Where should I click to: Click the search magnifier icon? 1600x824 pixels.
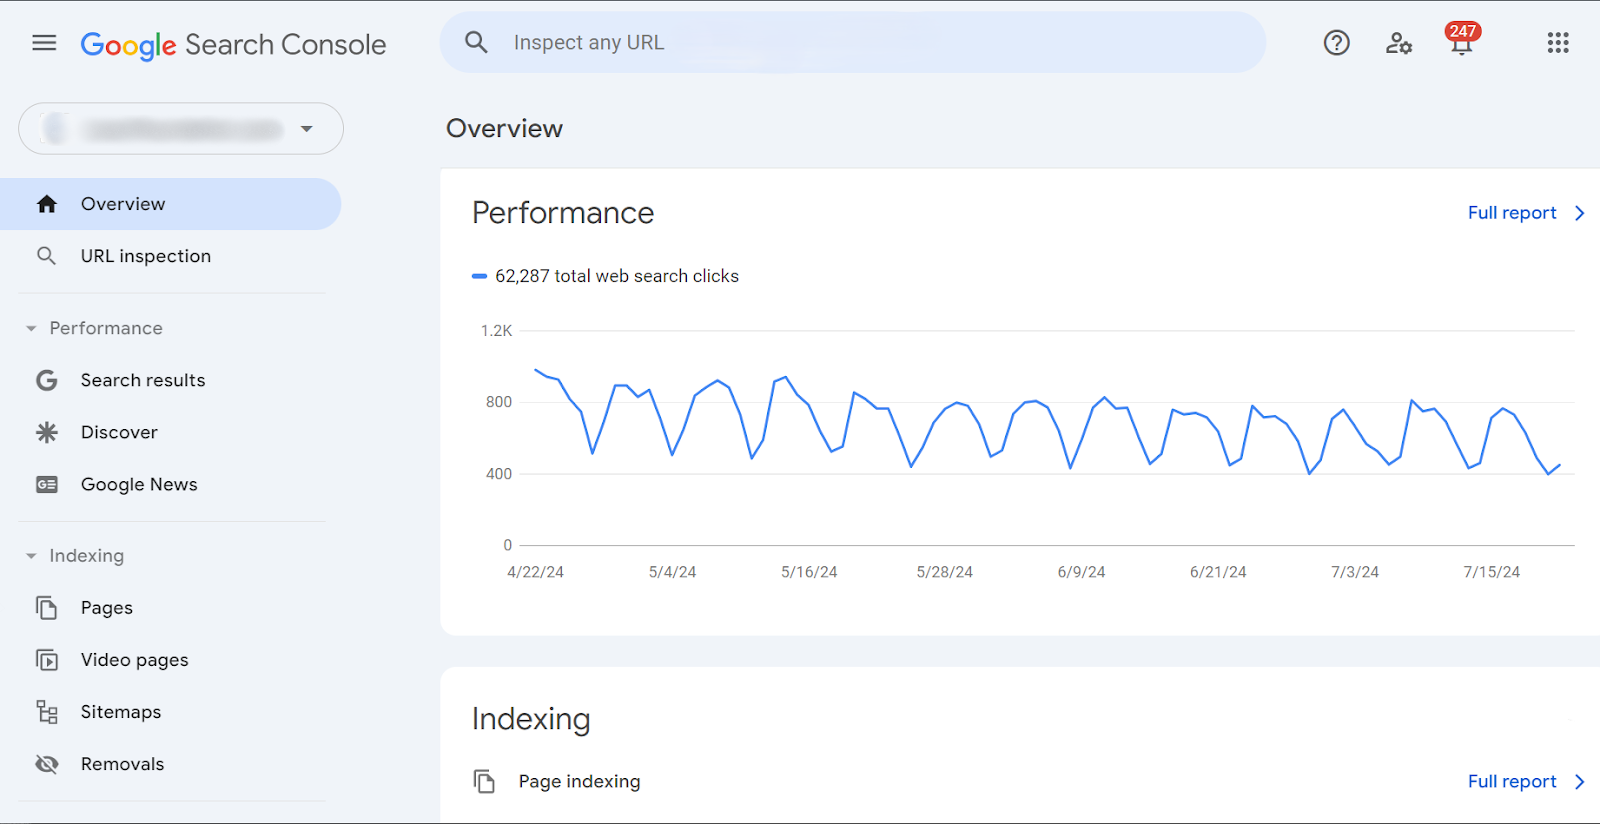476,43
